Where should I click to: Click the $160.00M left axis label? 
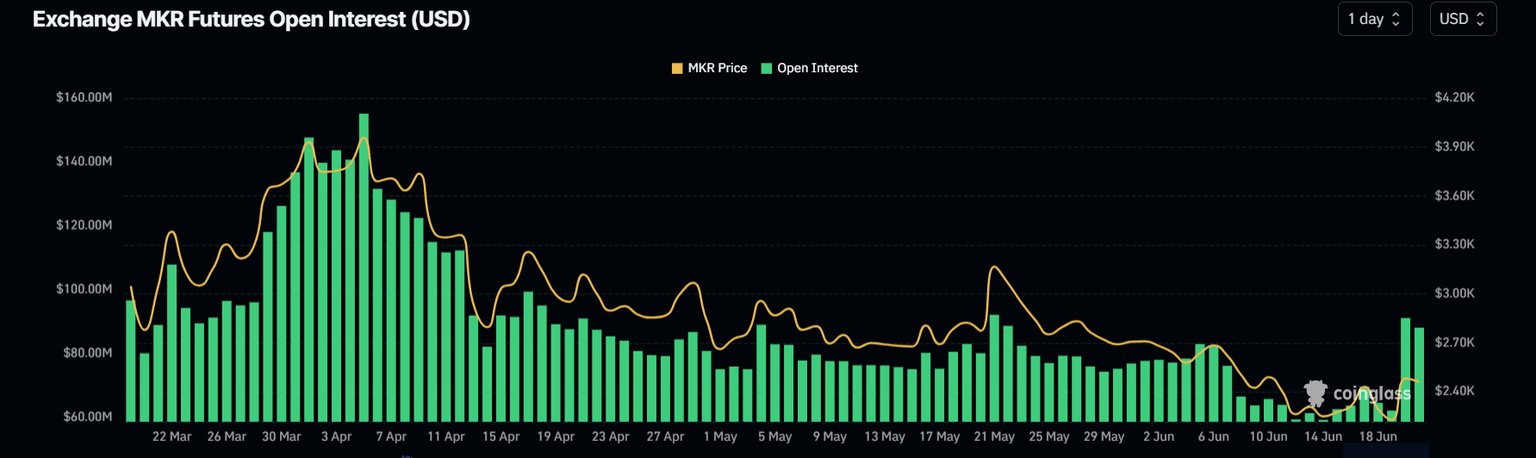point(84,98)
